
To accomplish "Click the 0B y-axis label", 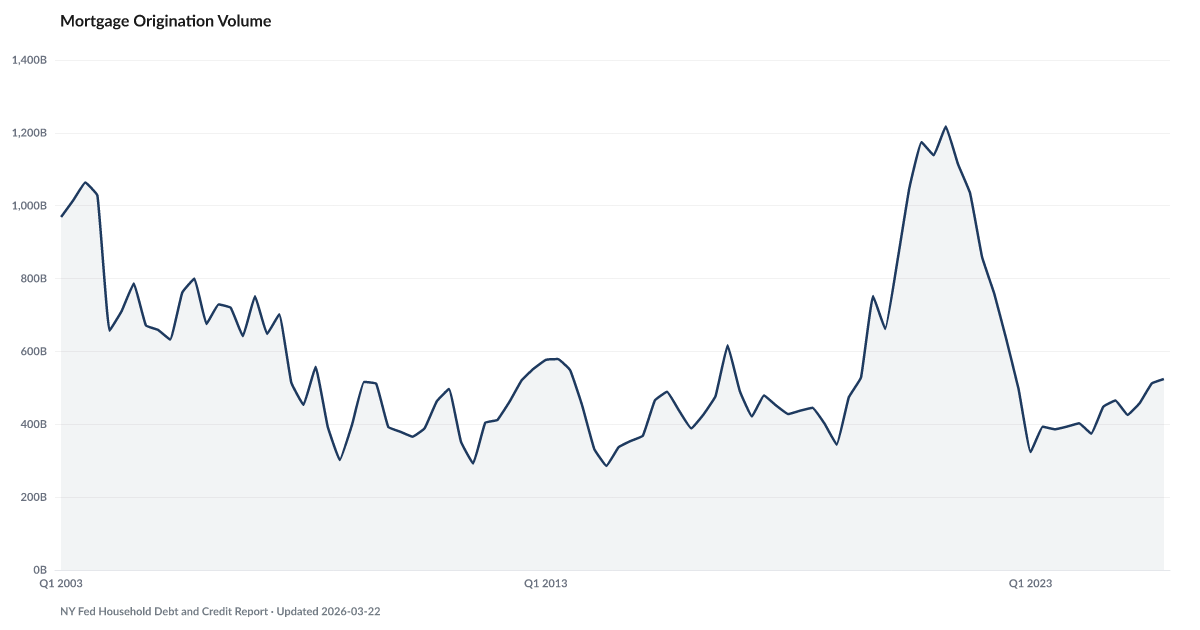I will pyautogui.click(x=40, y=569).
